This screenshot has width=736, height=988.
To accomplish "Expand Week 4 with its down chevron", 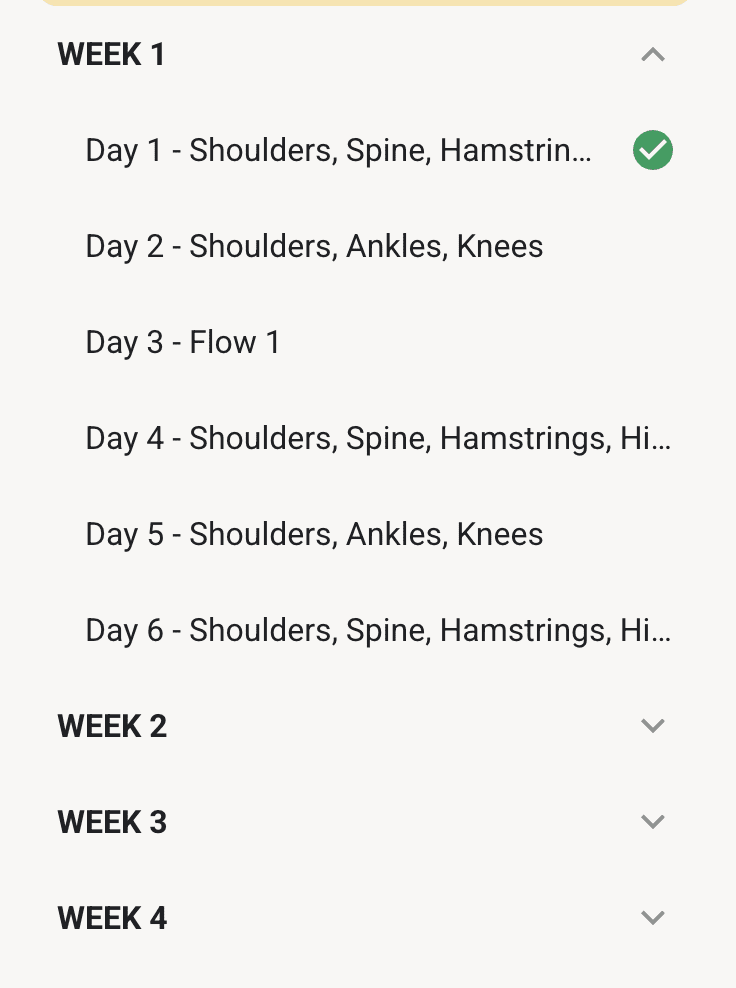I will [653, 918].
